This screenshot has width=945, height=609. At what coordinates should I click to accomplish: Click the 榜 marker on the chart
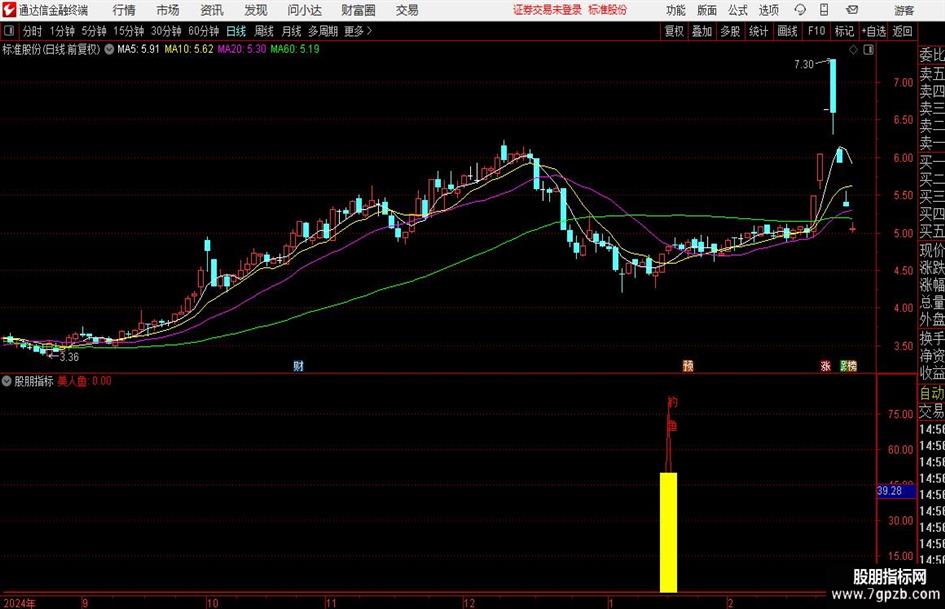click(x=852, y=366)
